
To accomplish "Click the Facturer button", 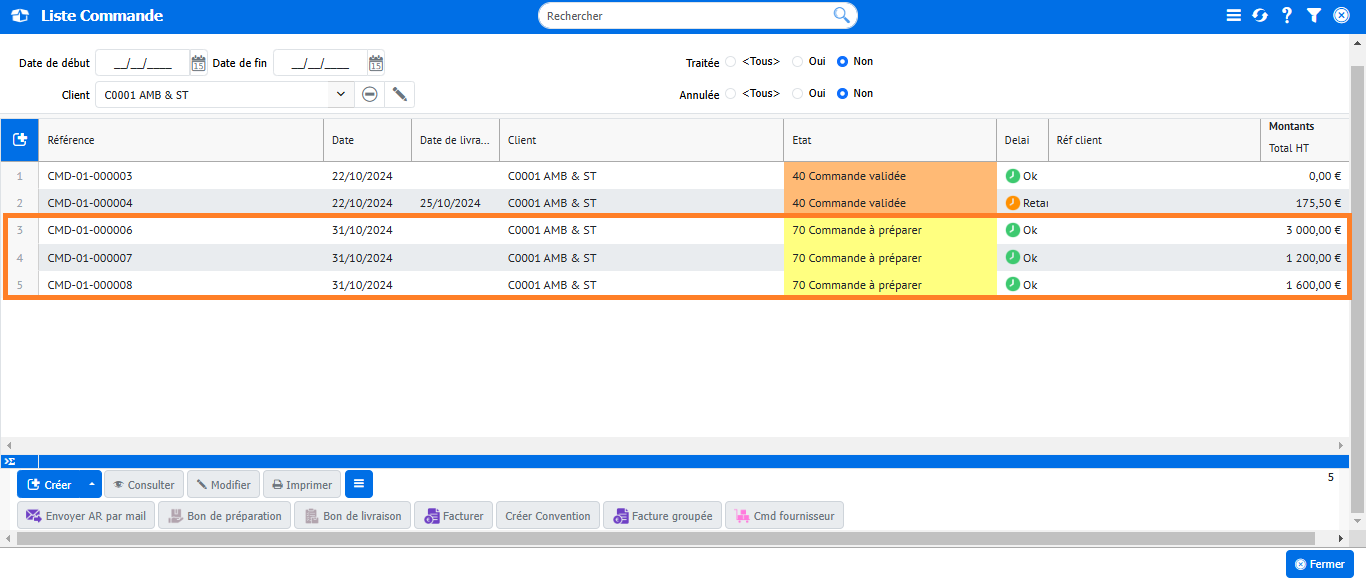I will (x=454, y=516).
